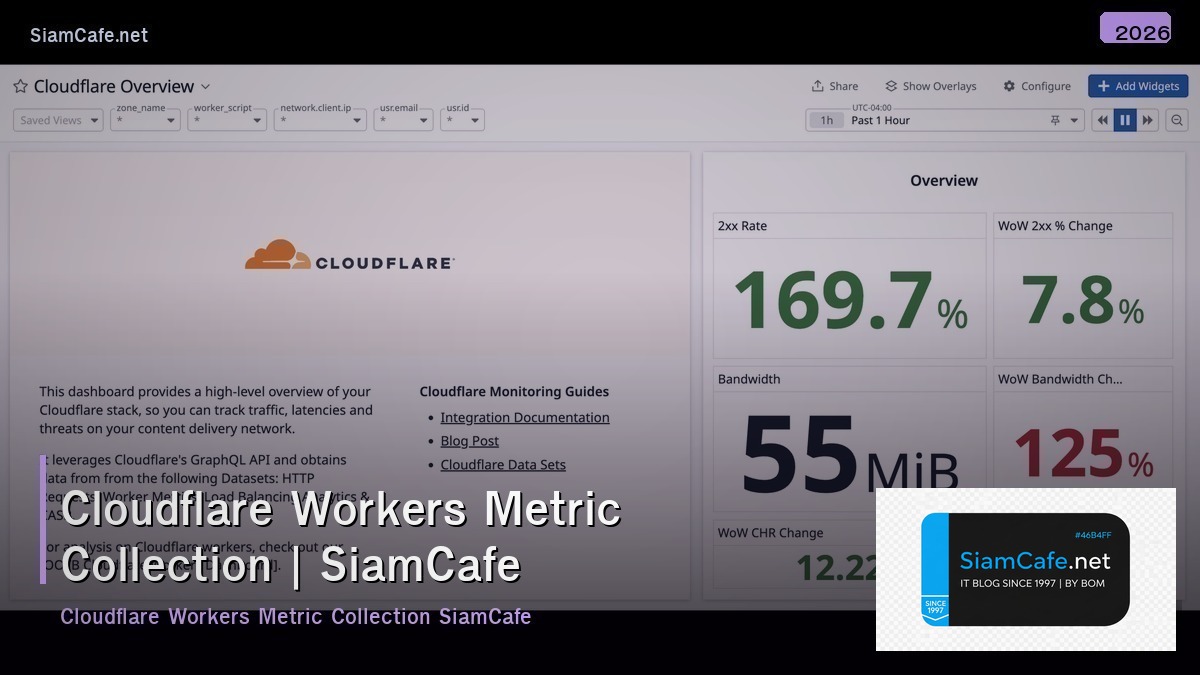
Task: Open the Blog Post link
Action: tap(469, 441)
